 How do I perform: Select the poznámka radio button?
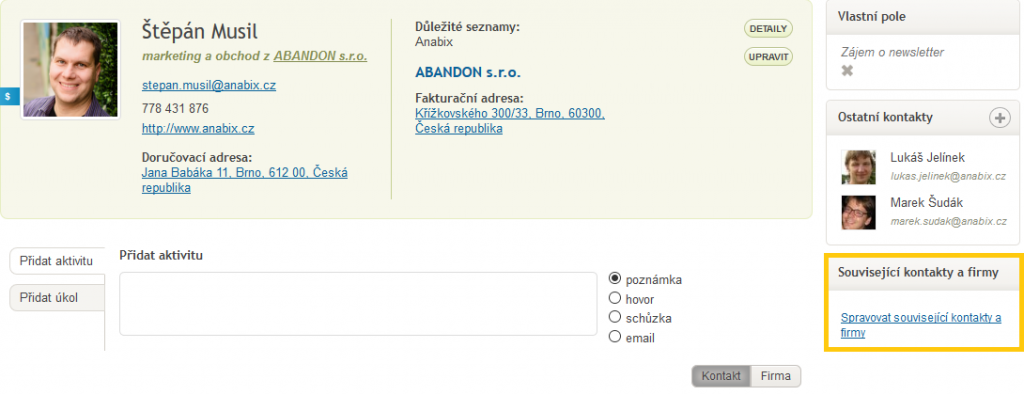pyautogui.click(x=615, y=278)
